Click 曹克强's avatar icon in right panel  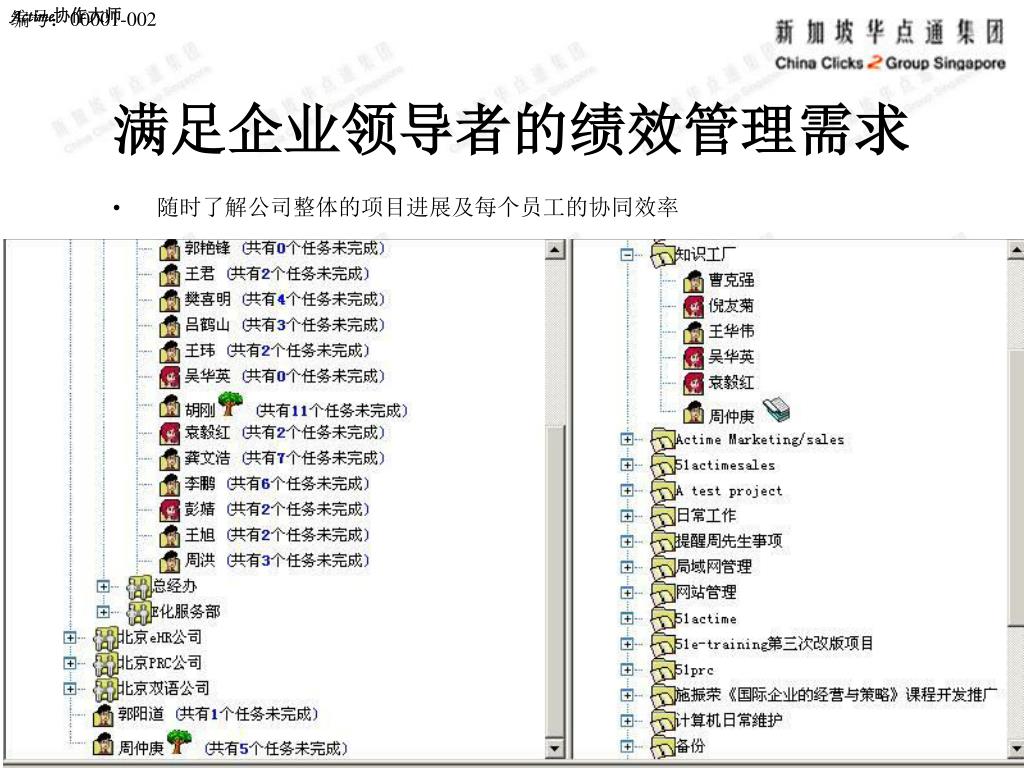693,281
